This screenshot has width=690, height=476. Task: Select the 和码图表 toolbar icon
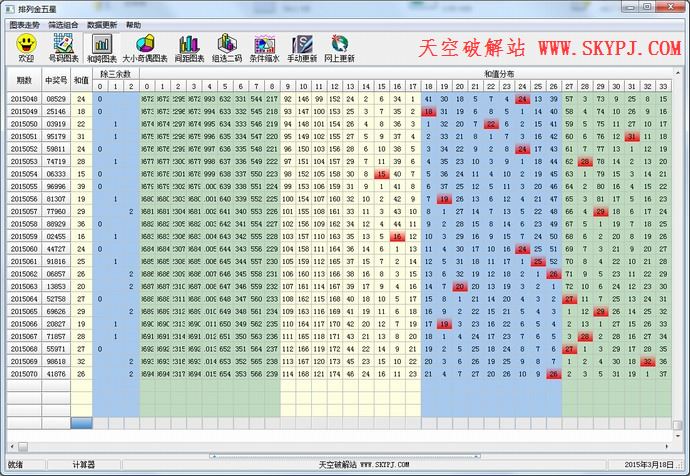[101, 44]
